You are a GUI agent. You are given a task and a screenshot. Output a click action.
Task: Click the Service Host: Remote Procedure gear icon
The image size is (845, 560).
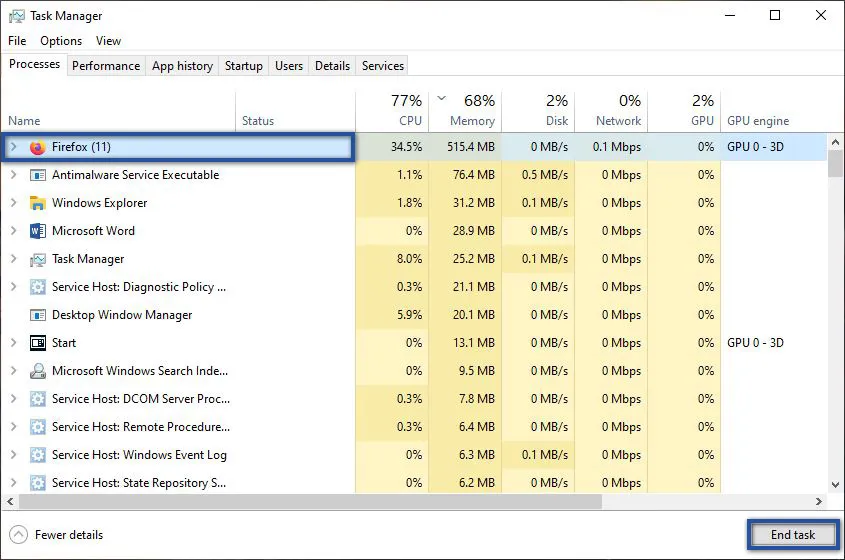[x=37, y=427]
